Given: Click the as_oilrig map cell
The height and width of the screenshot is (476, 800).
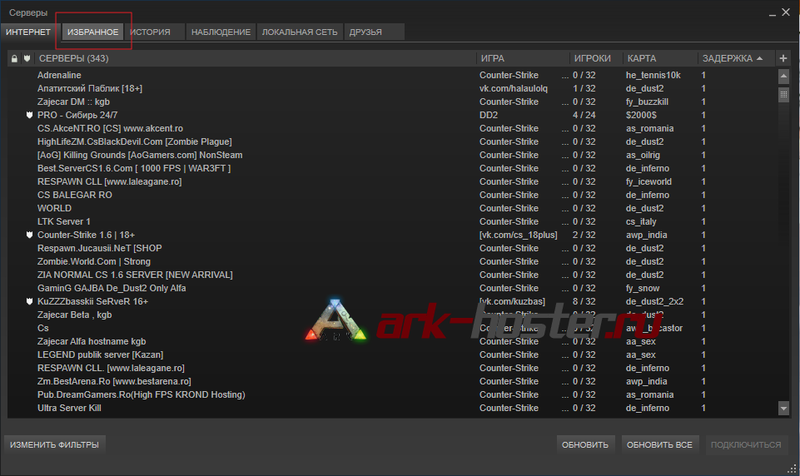Looking at the screenshot, I should (643, 155).
